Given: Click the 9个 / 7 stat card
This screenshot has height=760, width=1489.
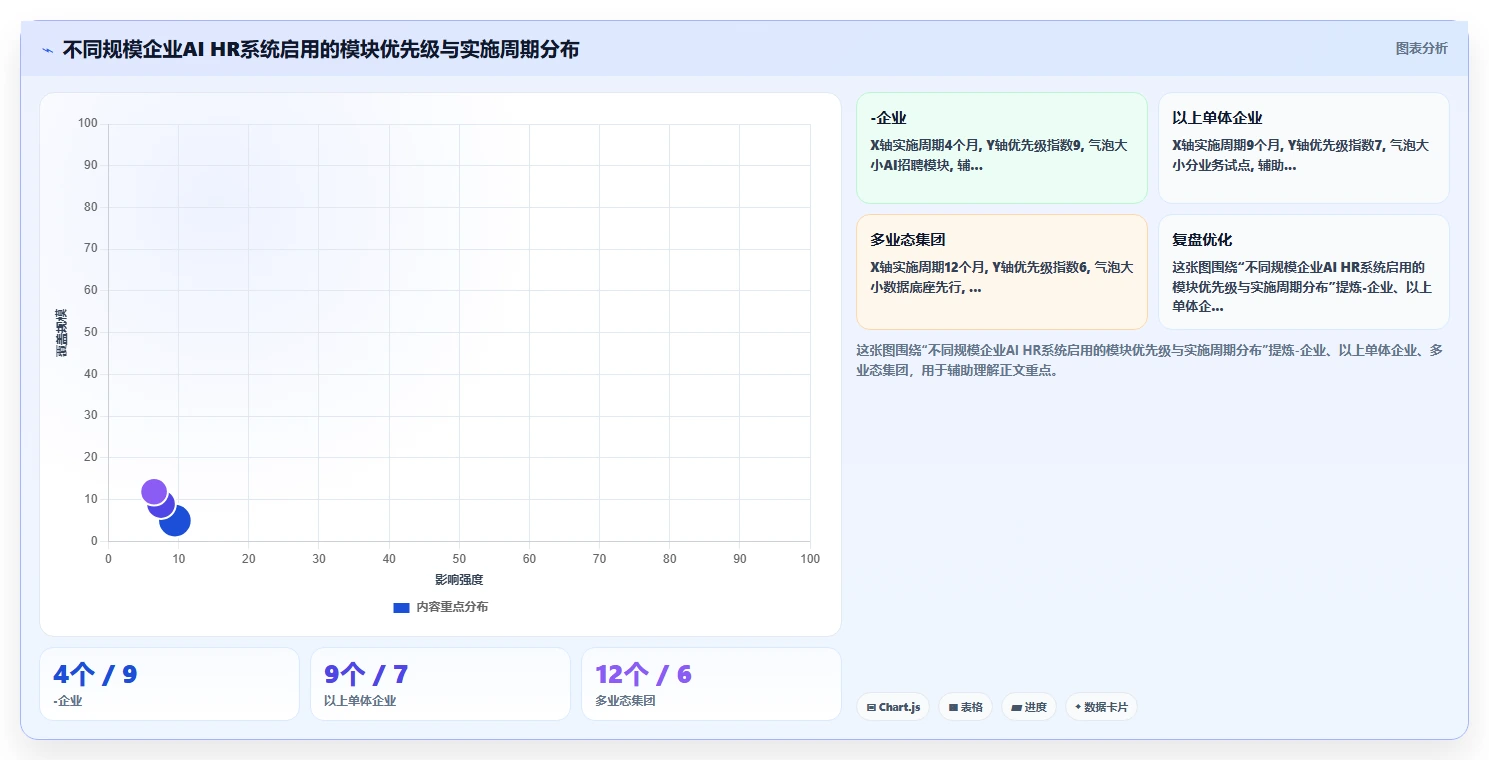Looking at the screenshot, I should (440, 684).
